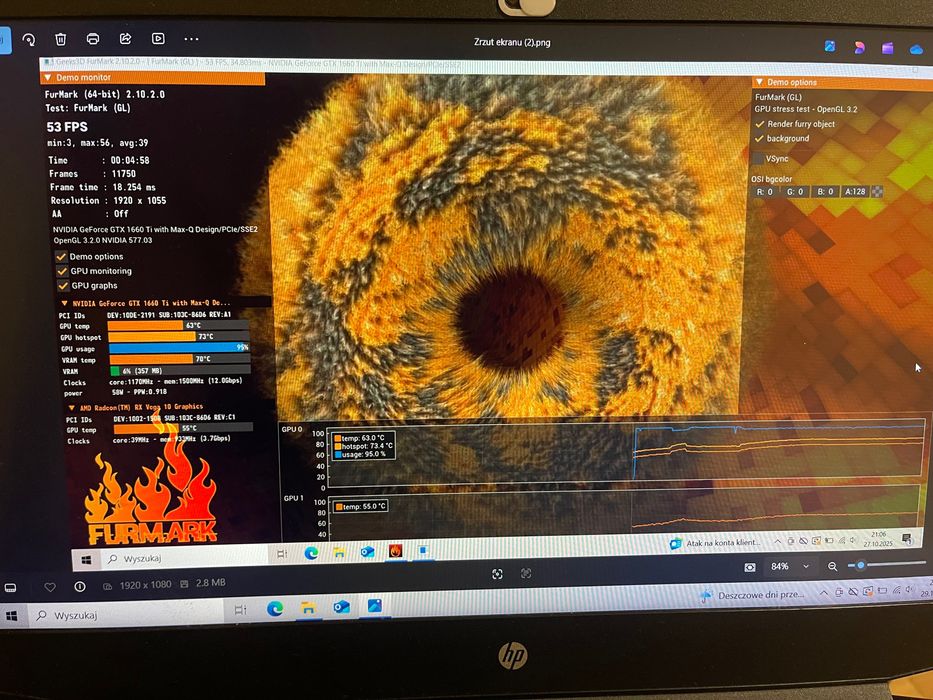Image resolution: width=933 pixels, height=700 pixels.
Task: Rotate the image in the Photos toolbar
Action: coord(29,39)
